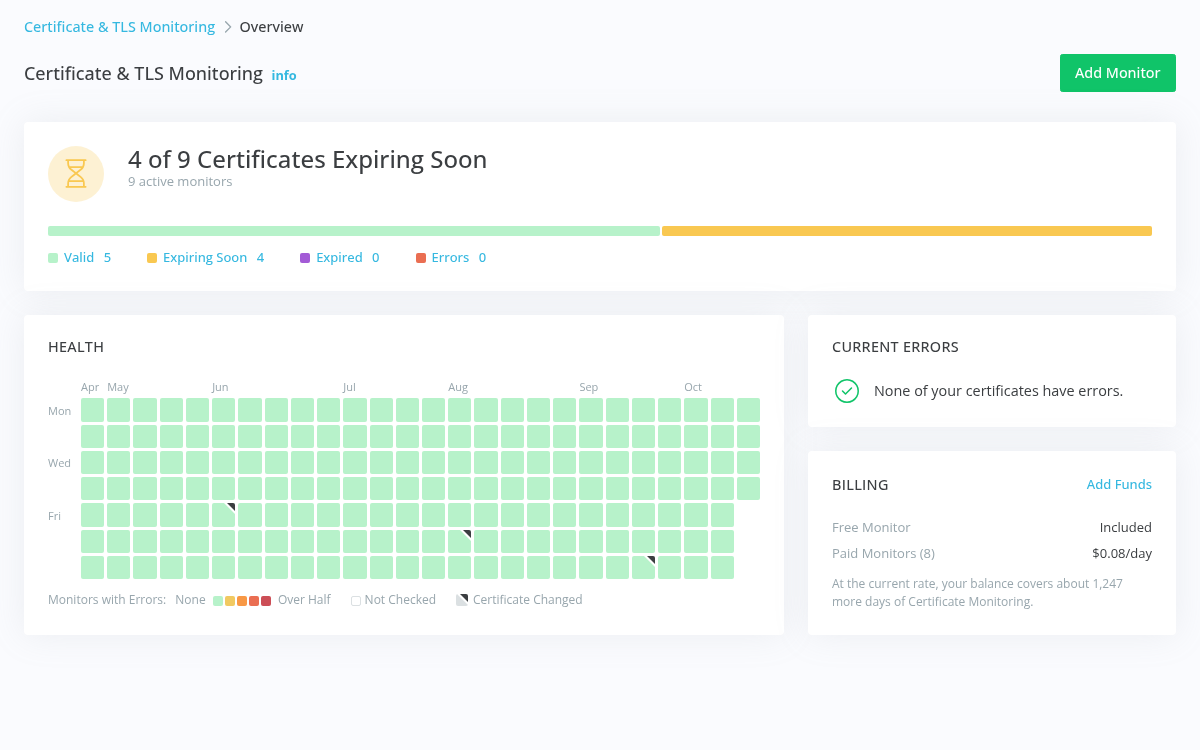This screenshot has width=1200, height=750.
Task: Click the Monday cell under the Oct label
Action: 696,410
